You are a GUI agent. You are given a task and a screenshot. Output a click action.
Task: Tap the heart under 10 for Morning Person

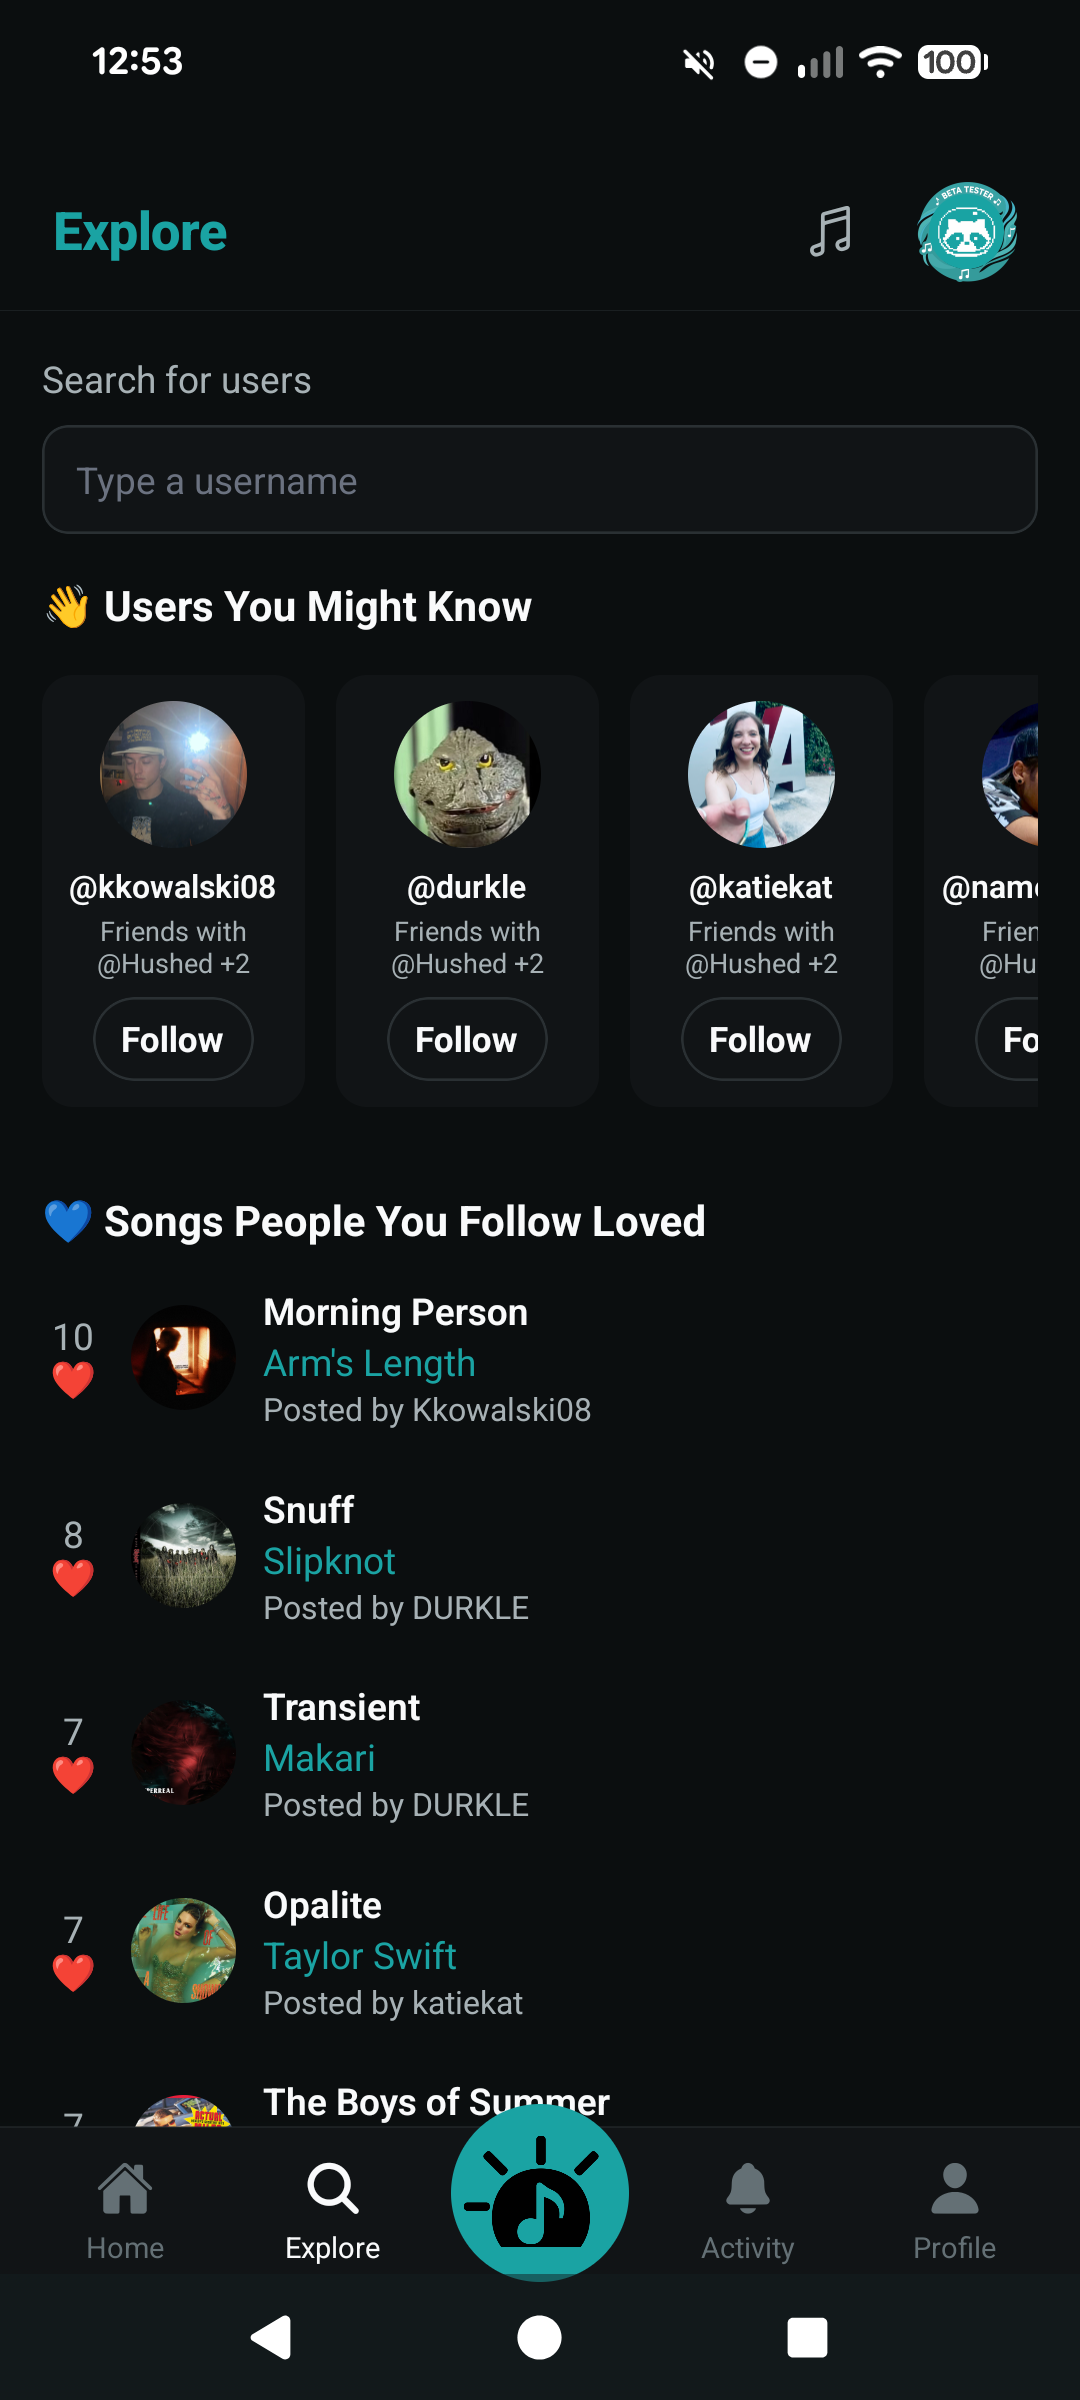(x=73, y=1380)
